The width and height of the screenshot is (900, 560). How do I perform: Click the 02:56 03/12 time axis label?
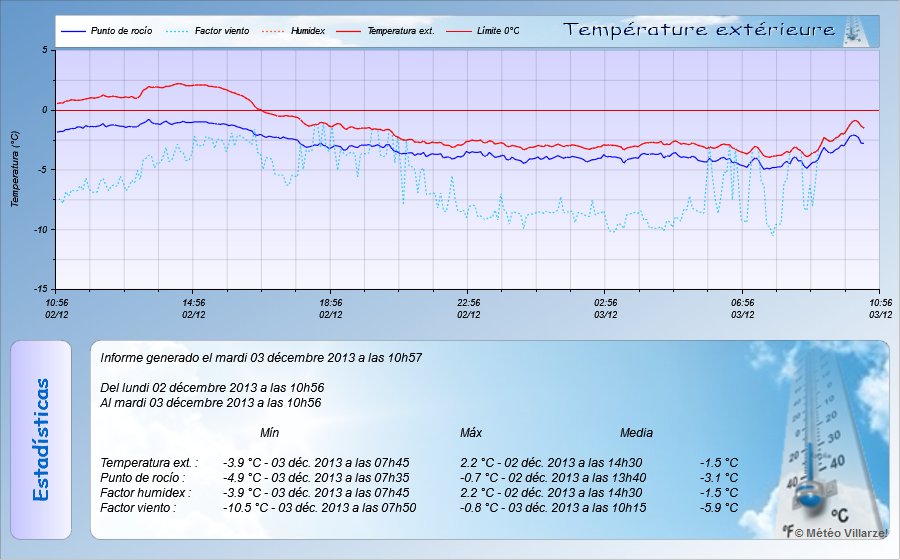point(605,307)
